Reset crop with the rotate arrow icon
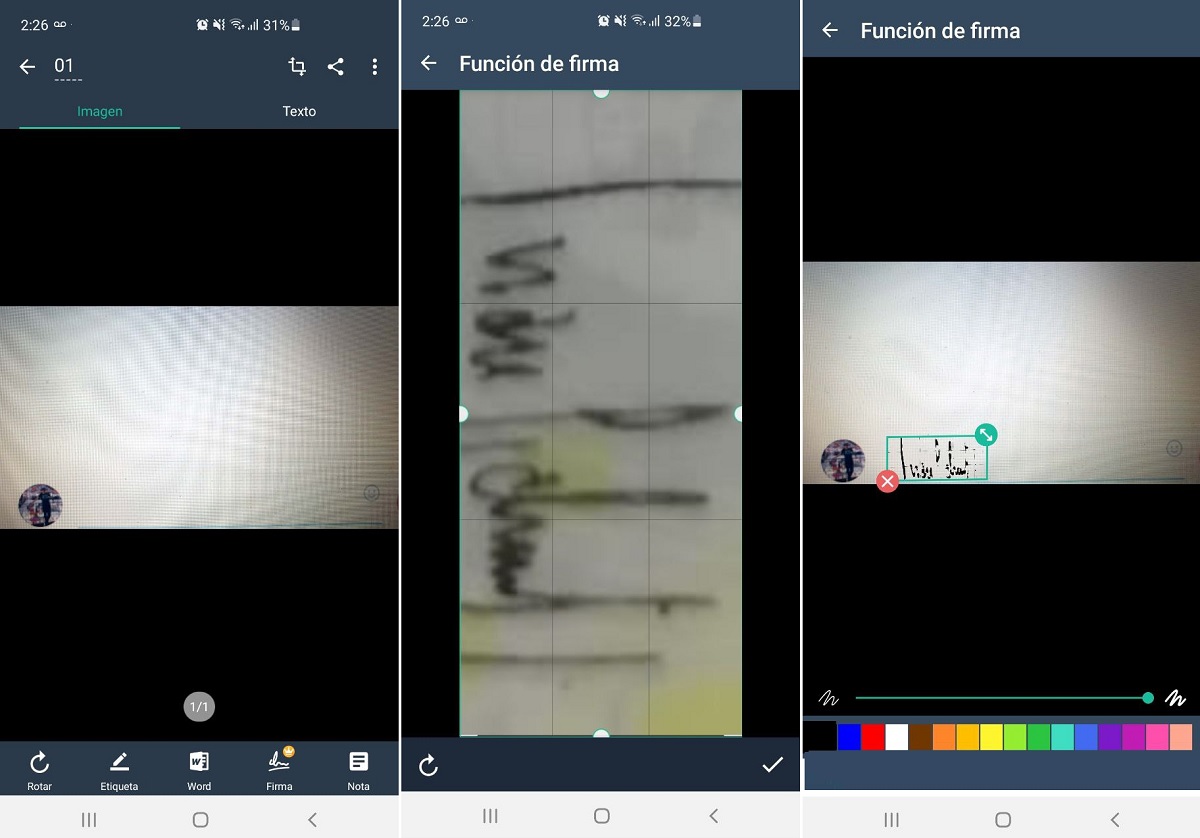The image size is (1200, 838). pos(428,766)
